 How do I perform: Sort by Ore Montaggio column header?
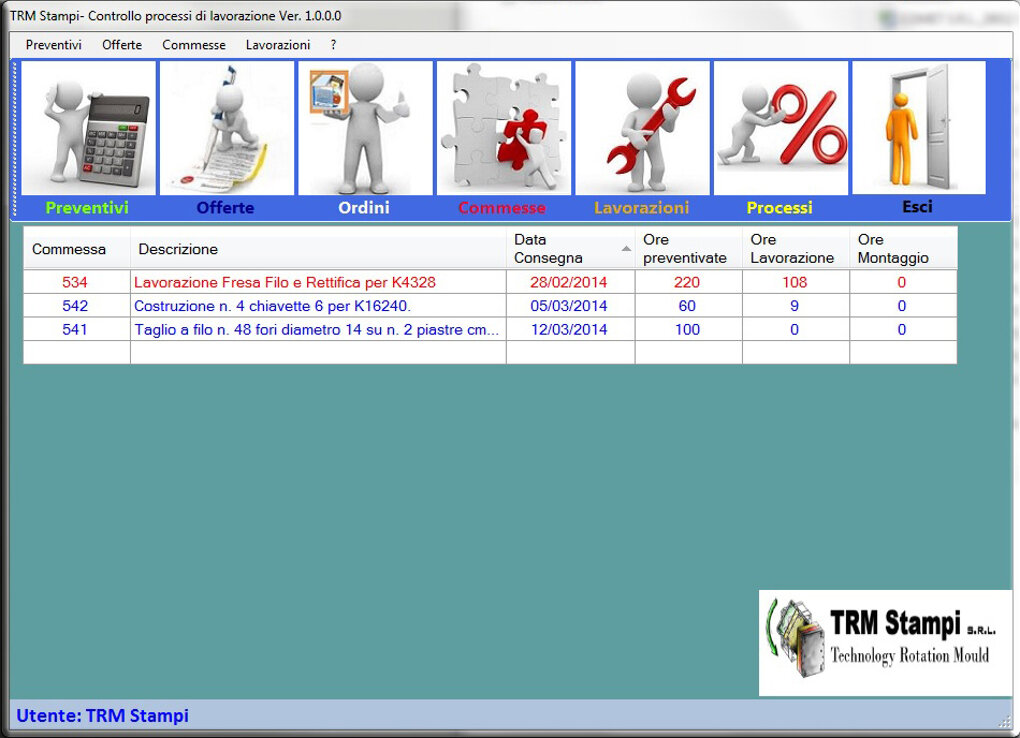(x=904, y=249)
